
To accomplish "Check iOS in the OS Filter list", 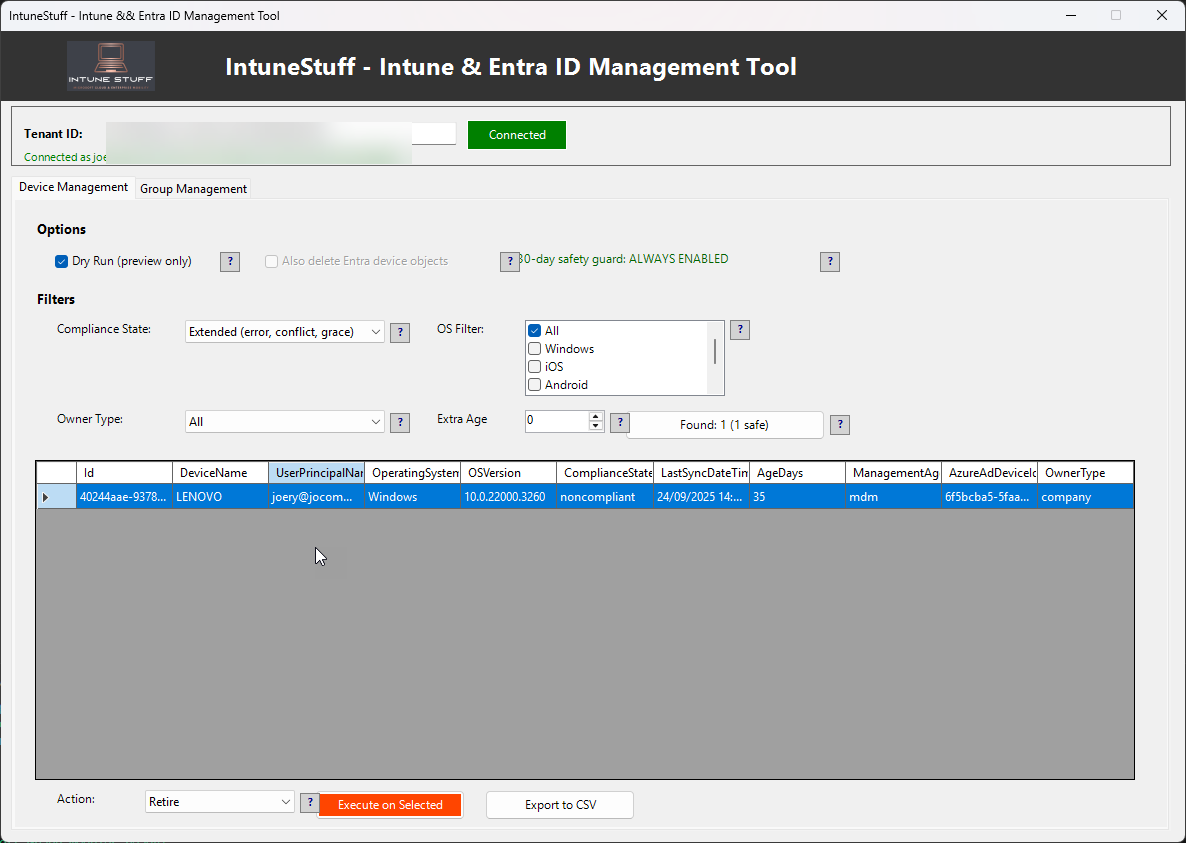I will click(534, 366).
